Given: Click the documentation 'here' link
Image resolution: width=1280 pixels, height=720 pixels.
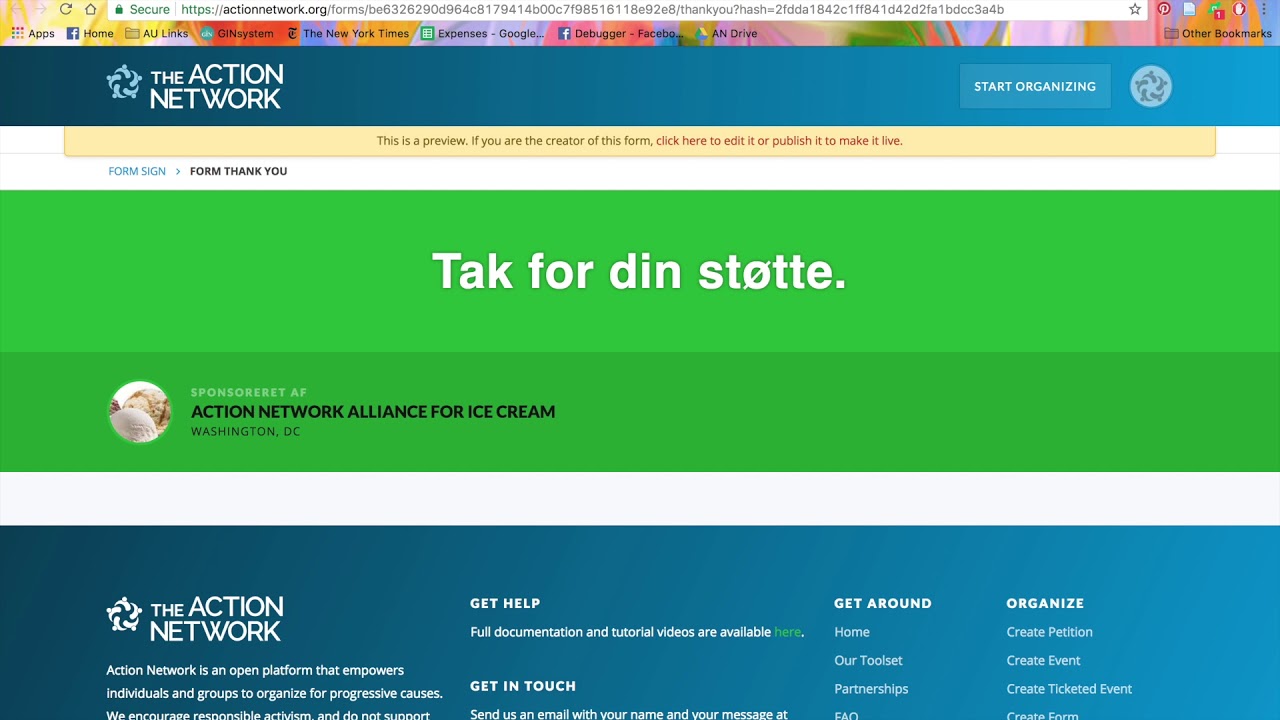Looking at the screenshot, I should click(787, 632).
